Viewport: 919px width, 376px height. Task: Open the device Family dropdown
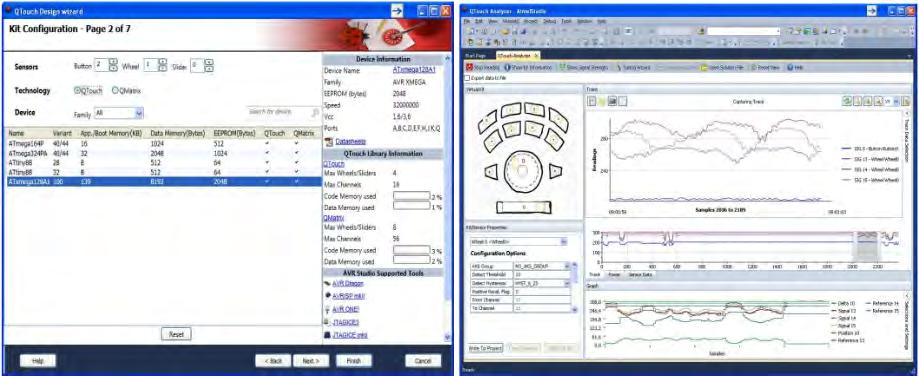point(119,113)
